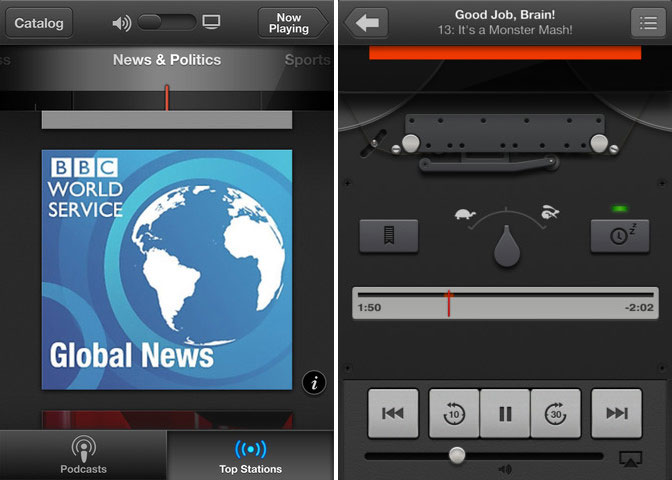Open the sleep timer button
Viewport: 672px width, 480px height.
(x=620, y=235)
